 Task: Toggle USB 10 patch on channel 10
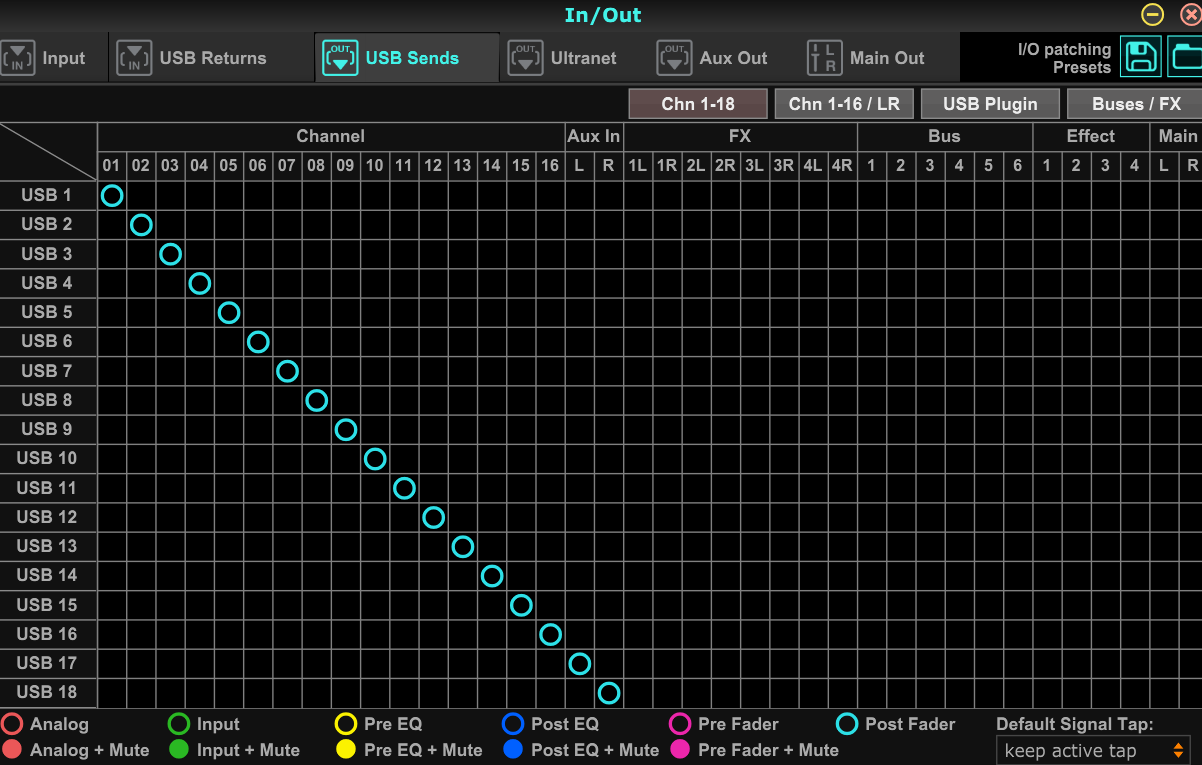point(375,459)
